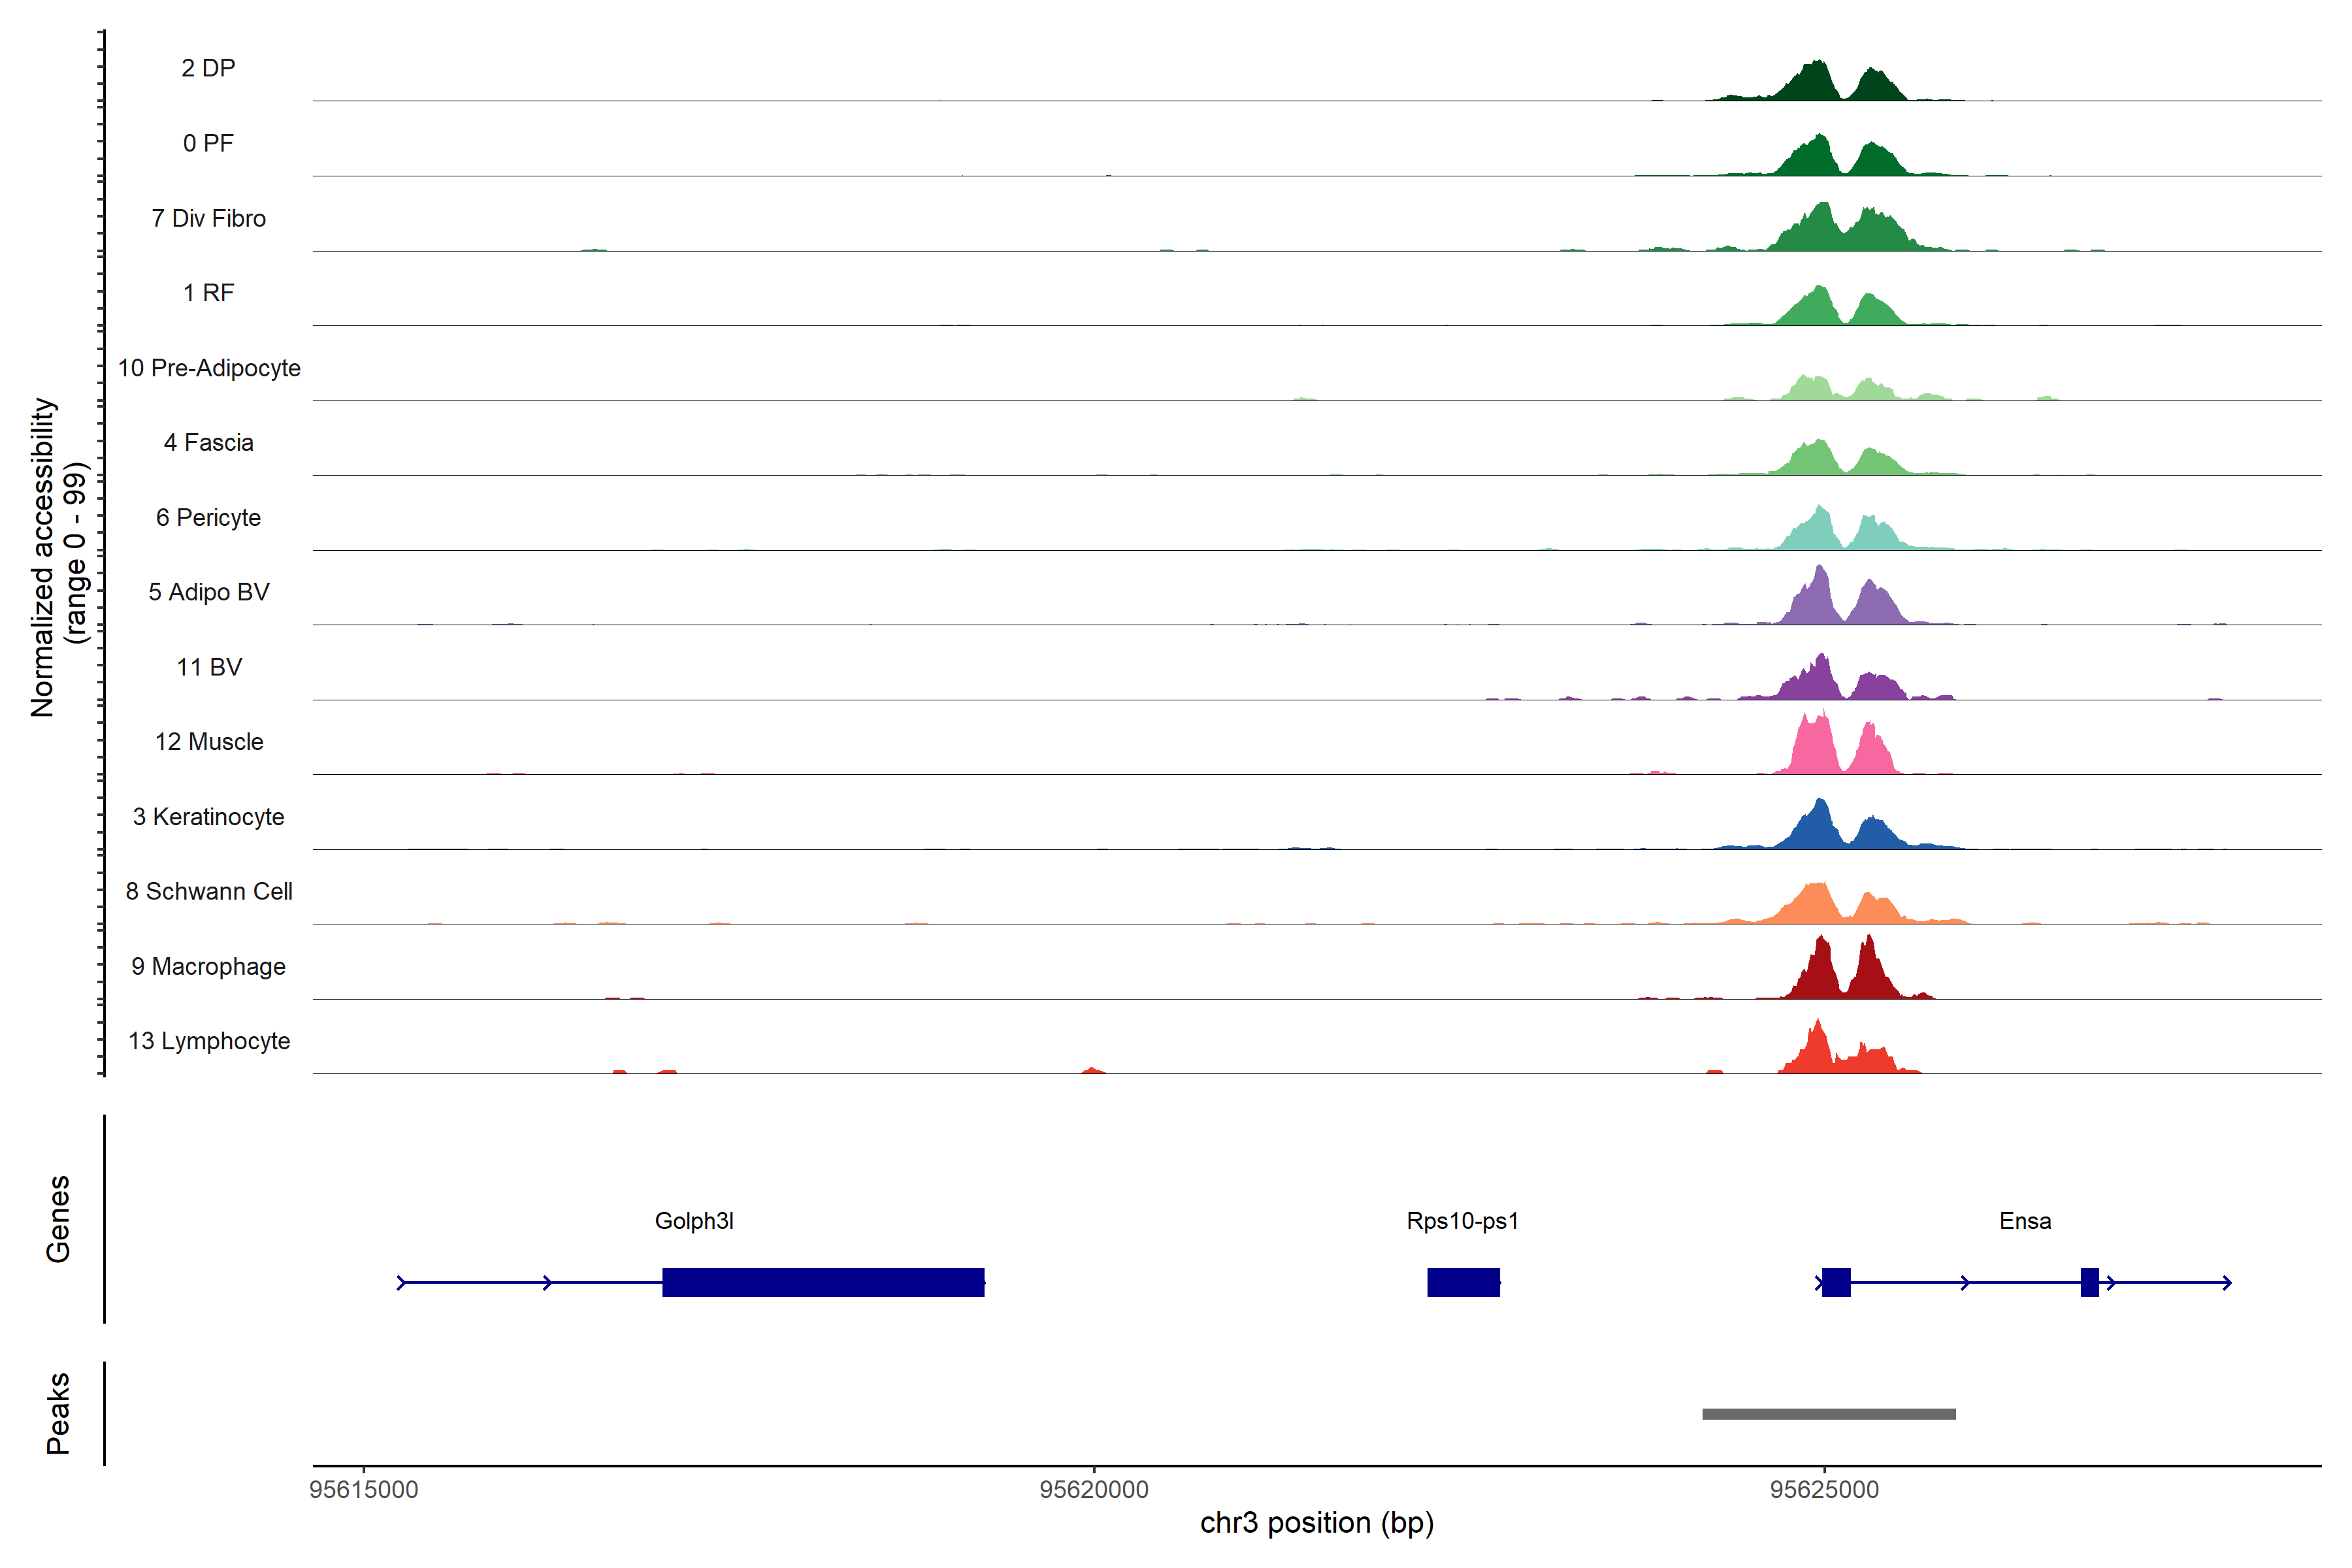Click the first Ensa exon box
Viewport: 2352px width, 1568px height.
point(1836,1282)
